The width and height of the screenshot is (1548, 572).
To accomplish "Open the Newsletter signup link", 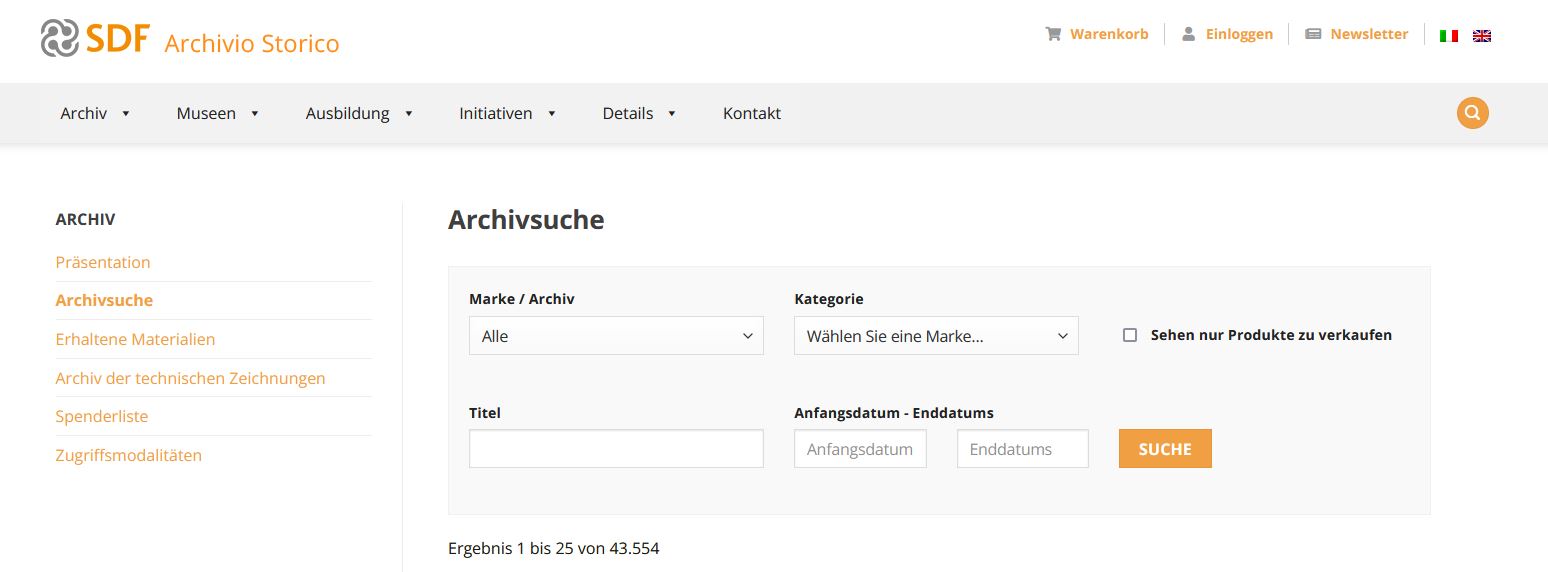I will (x=1357, y=34).
